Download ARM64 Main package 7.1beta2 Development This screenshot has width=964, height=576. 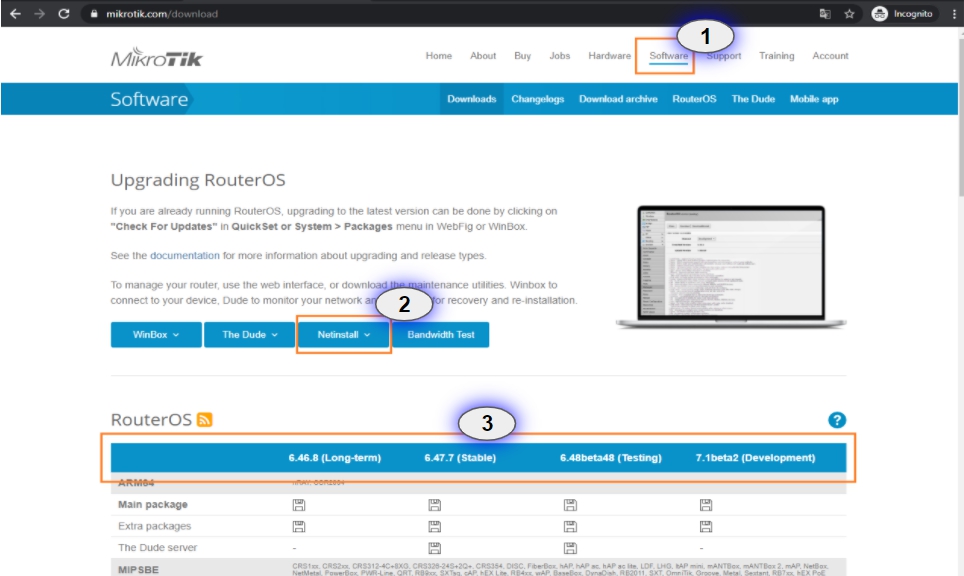(x=706, y=505)
